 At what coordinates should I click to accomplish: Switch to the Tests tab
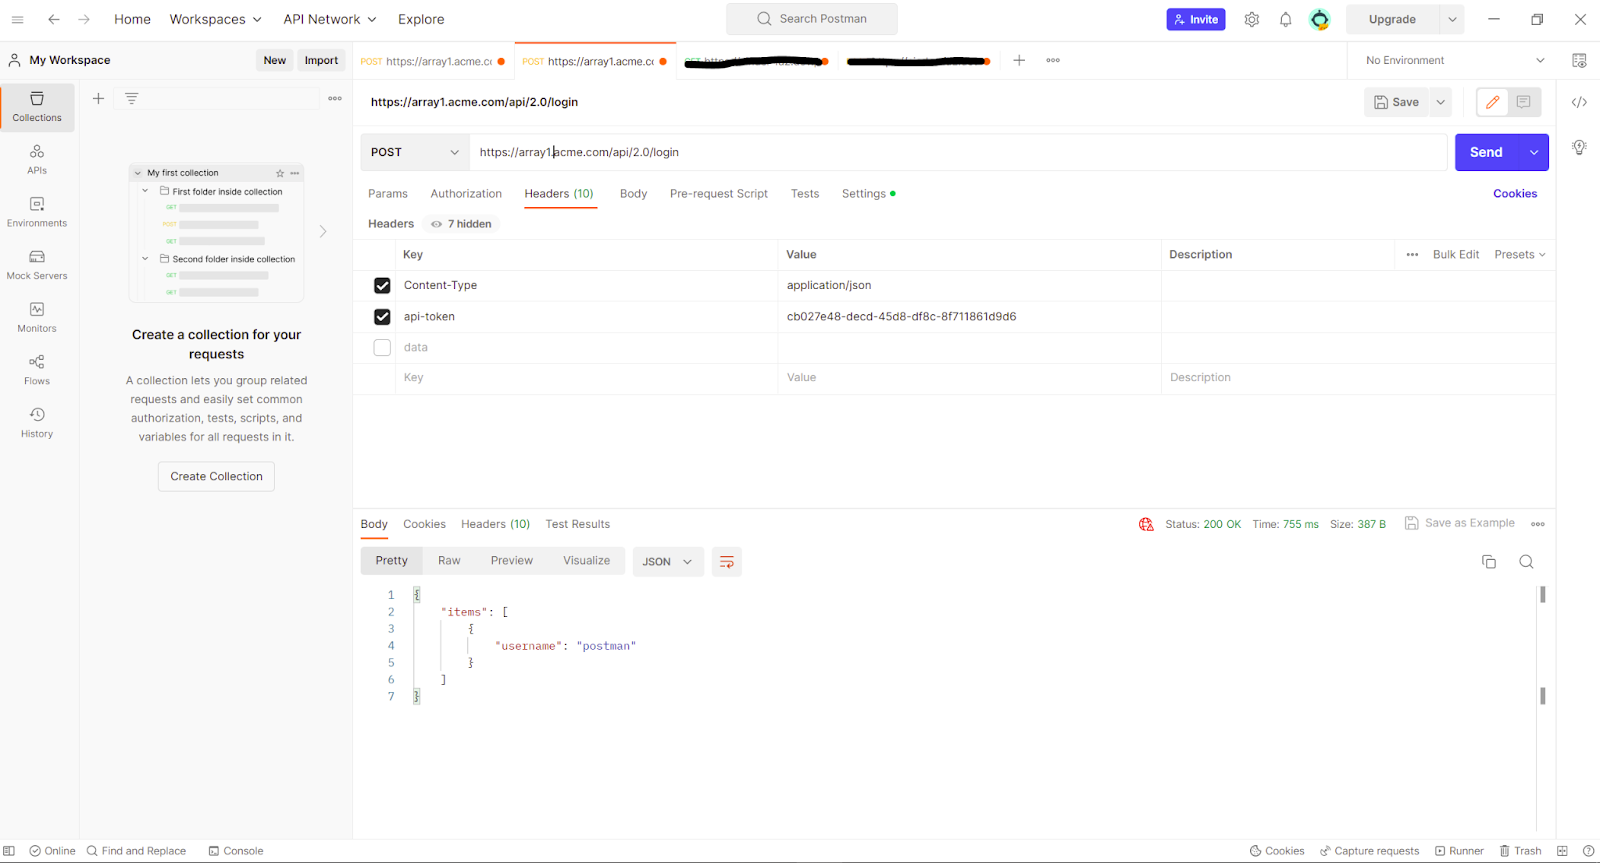[805, 194]
